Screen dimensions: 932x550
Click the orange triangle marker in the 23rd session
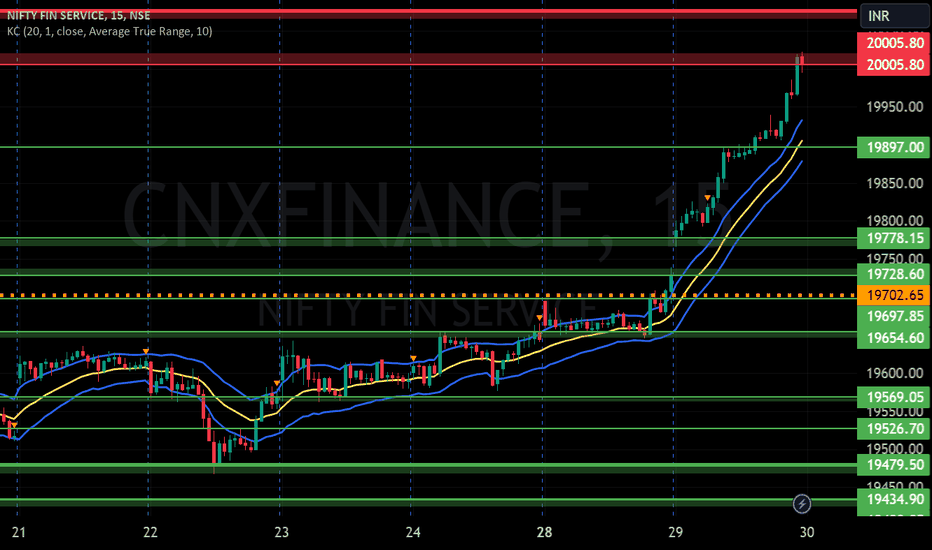(x=276, y=383)
